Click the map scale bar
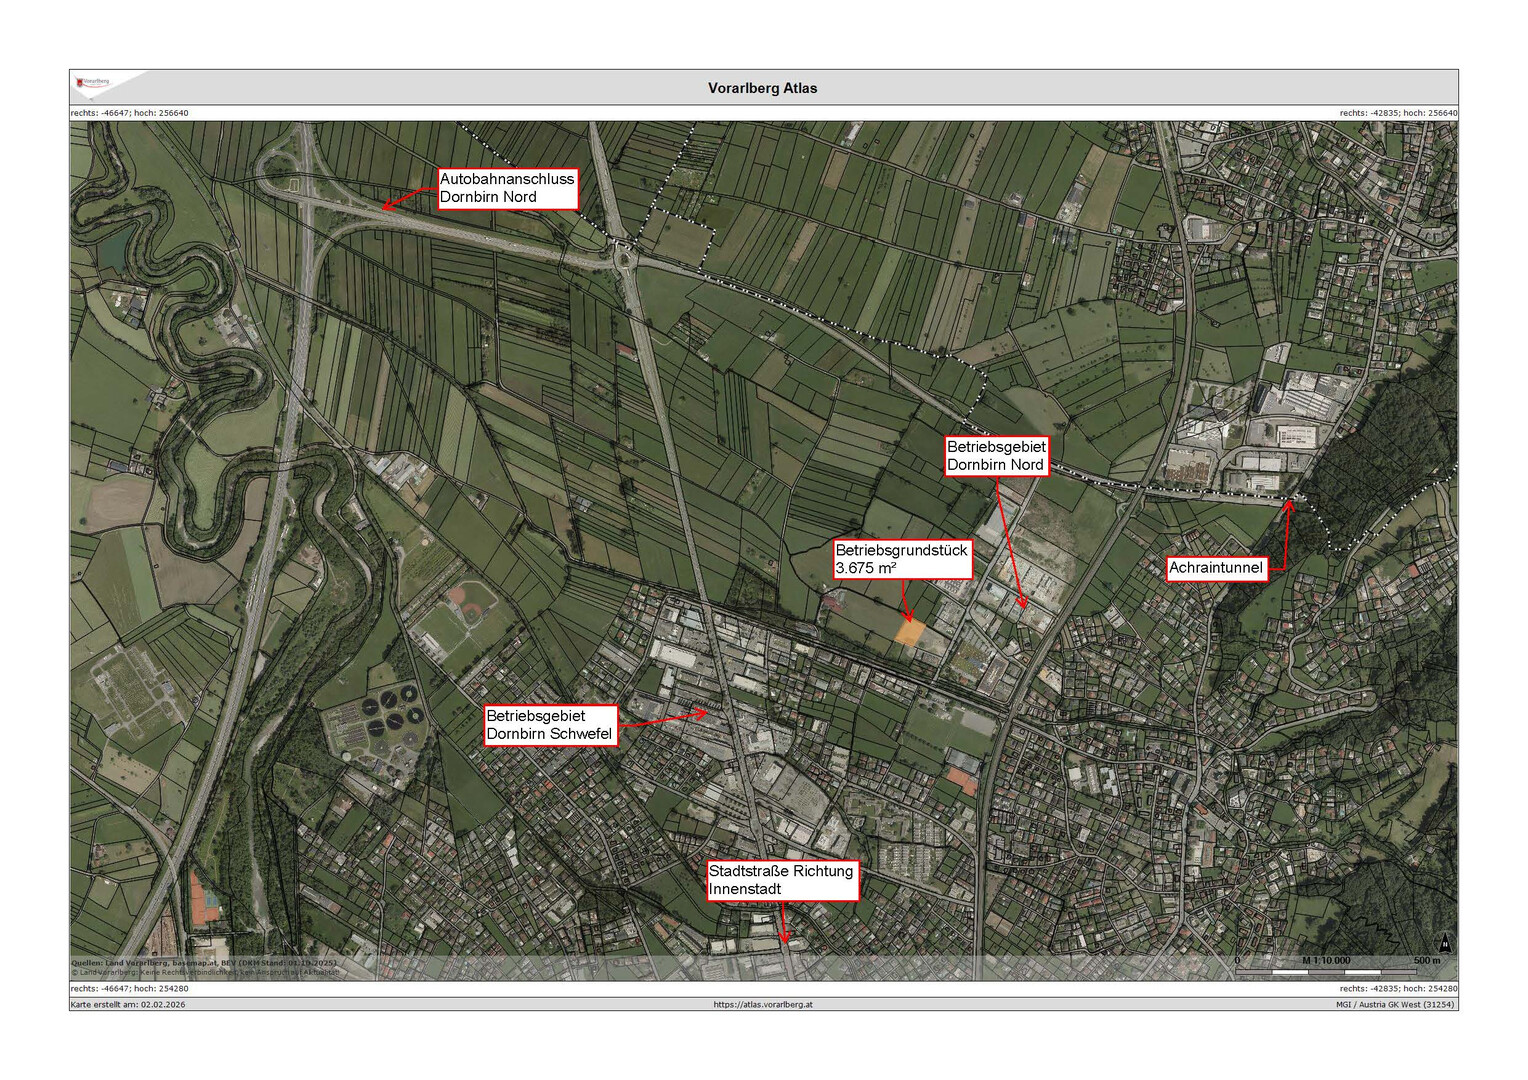The image size is (1528, 1080). [1327, 970]
